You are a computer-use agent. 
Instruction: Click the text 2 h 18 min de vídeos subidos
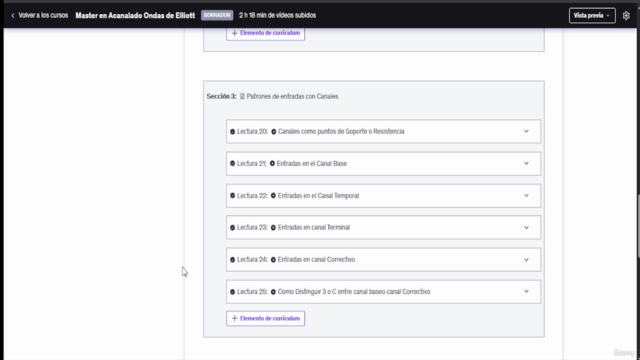click(x=278, y=15)
